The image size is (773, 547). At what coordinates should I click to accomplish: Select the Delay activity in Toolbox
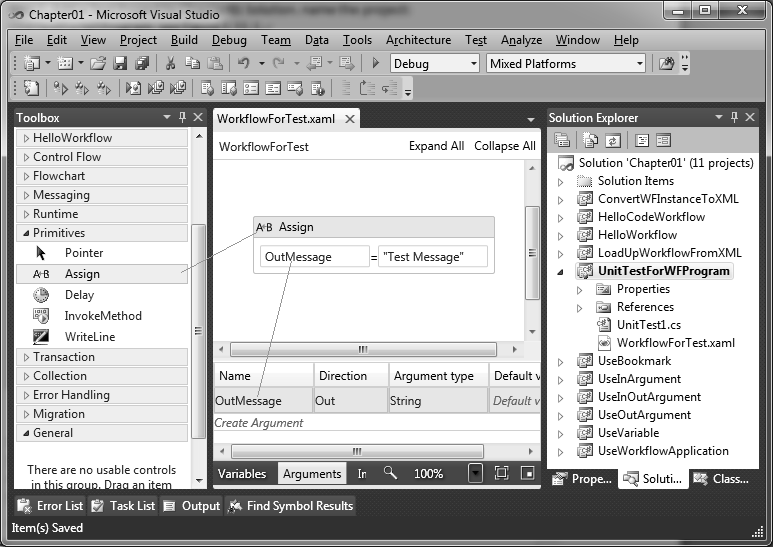pos(102,295)
